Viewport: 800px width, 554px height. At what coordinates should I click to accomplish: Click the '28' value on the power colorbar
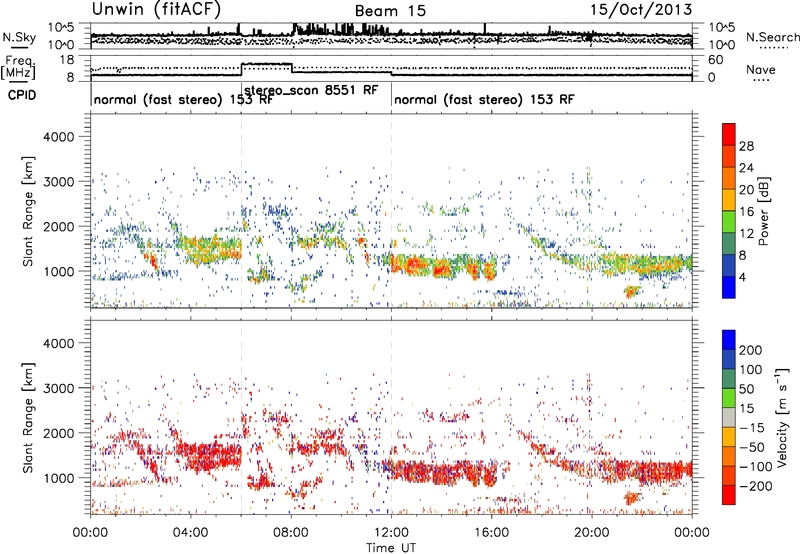[x=746, y=146]
